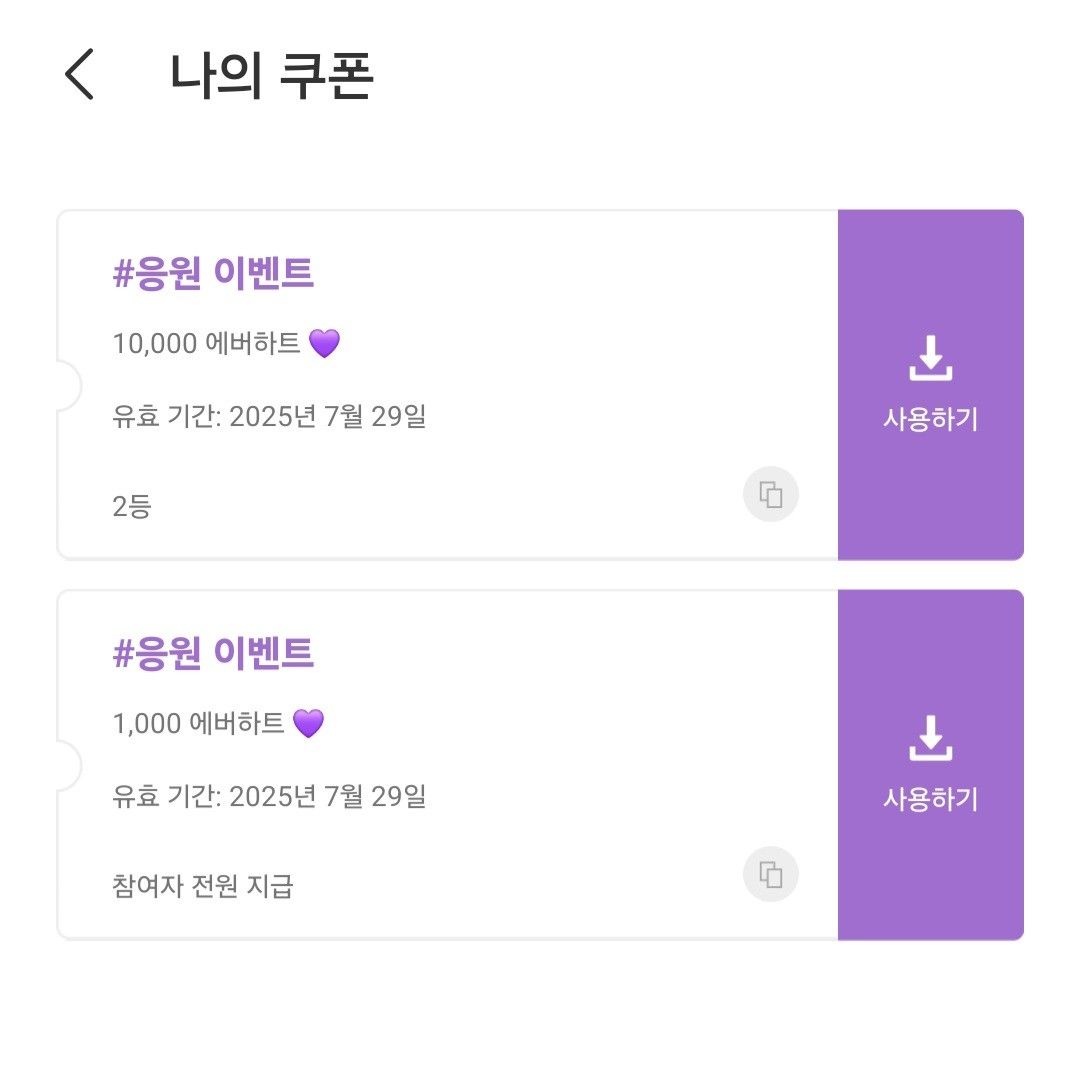Tap the first coupon card's left notch
1080x1080 pixels.
pyautogui.click(x=69, y=386)
